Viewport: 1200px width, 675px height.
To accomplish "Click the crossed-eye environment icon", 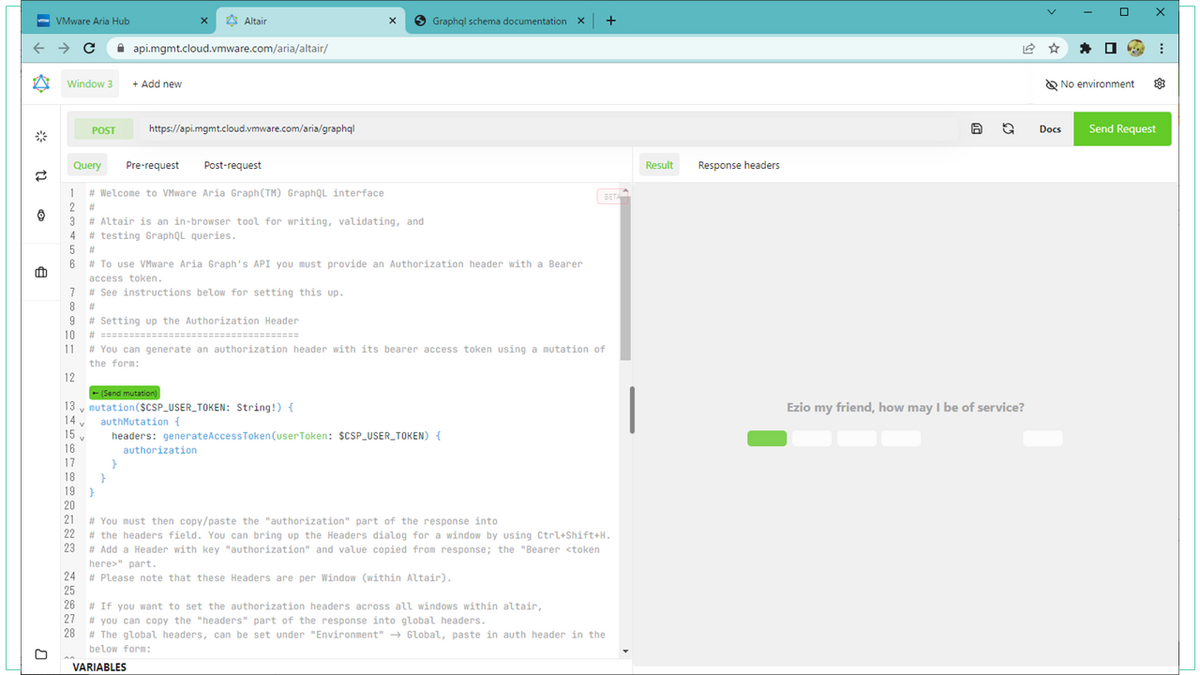I will tap(1051, 85).
